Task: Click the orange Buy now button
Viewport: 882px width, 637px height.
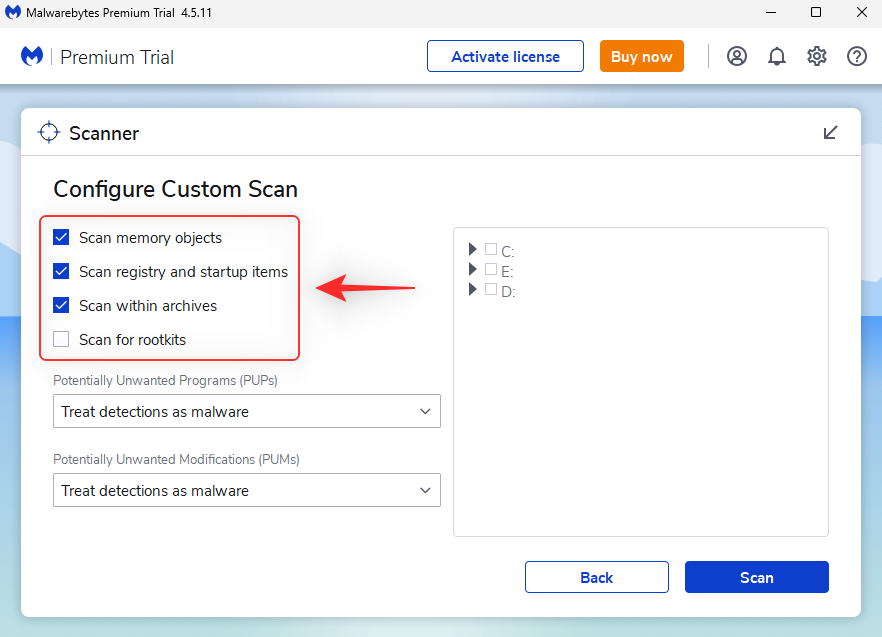Action: pyautogui.click(x=641, y=56)
